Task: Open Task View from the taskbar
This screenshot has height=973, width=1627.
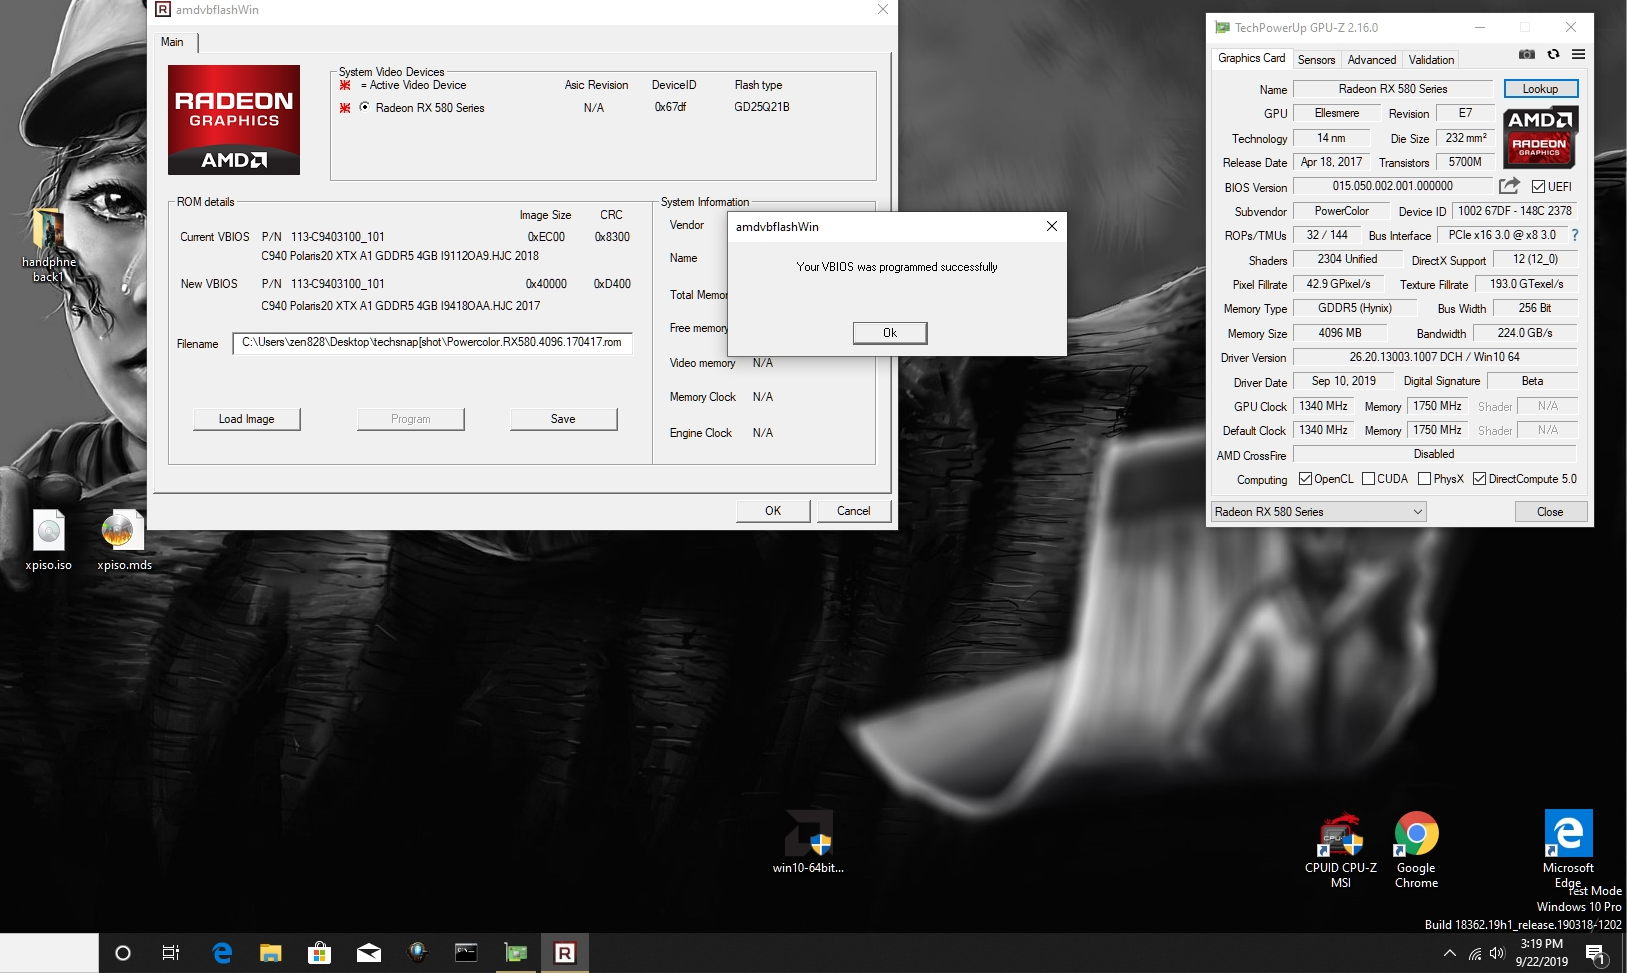Action: pyautogui.click(x=171, y=953)
